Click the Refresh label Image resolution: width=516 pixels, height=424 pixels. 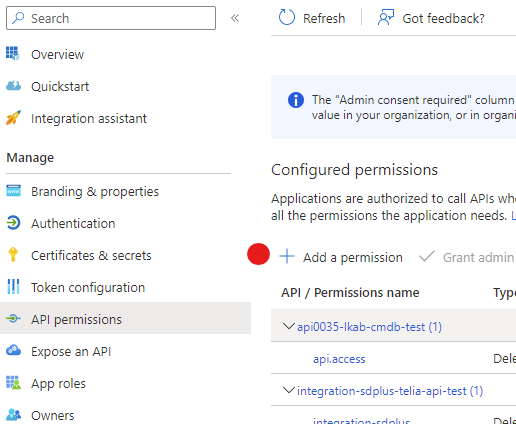(x=324, y=18)
